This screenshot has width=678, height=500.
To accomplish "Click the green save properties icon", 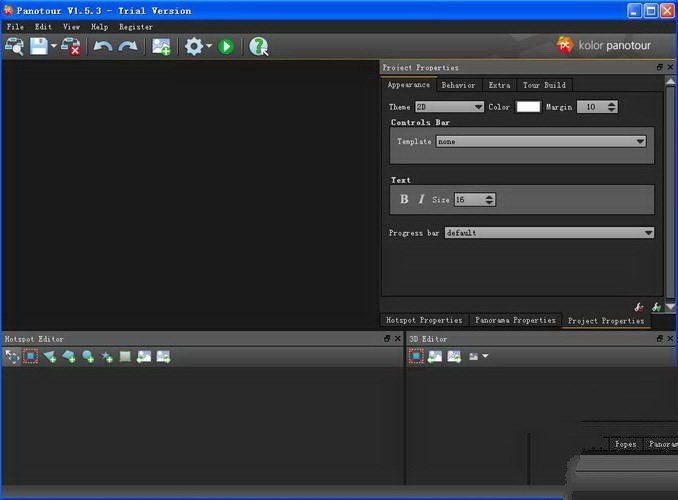I will pyautogui.click(x=656, y=307).
